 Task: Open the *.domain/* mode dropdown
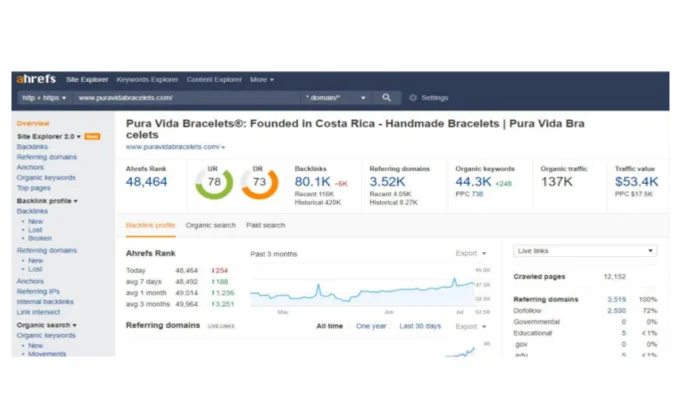click(335, 98)
